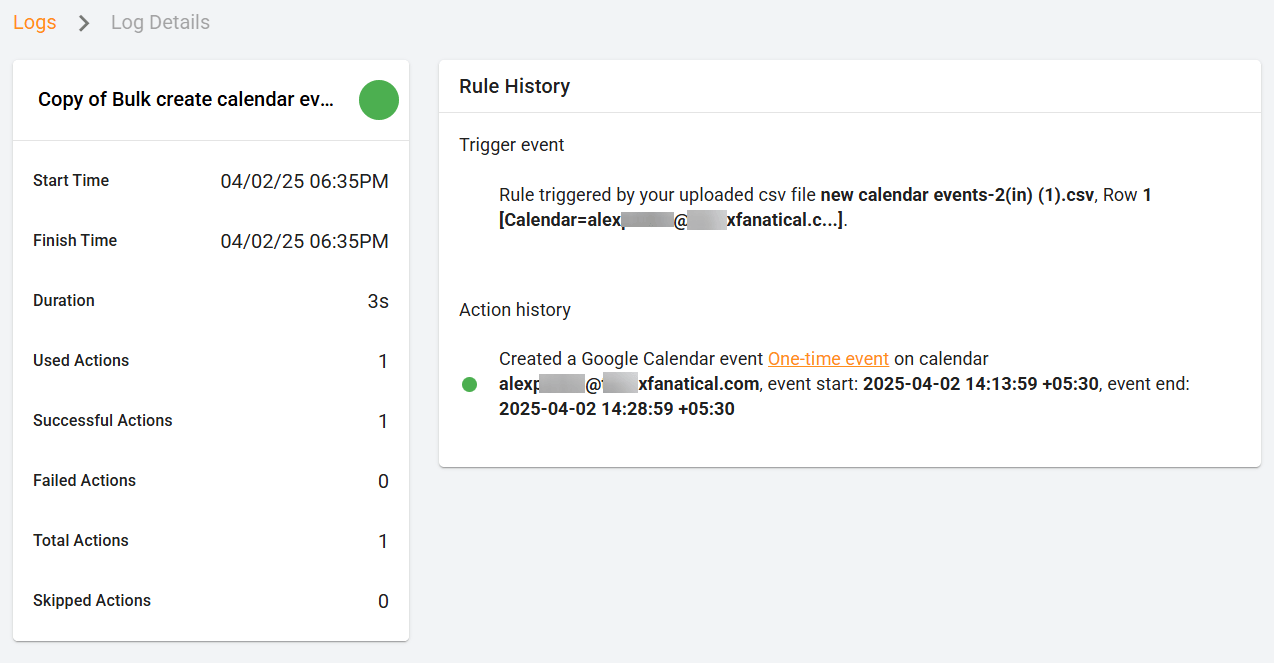Click the Start Time value 04/02/25 06:35PM
This screenshot has width=1274, height=663.
coord(304,181)
